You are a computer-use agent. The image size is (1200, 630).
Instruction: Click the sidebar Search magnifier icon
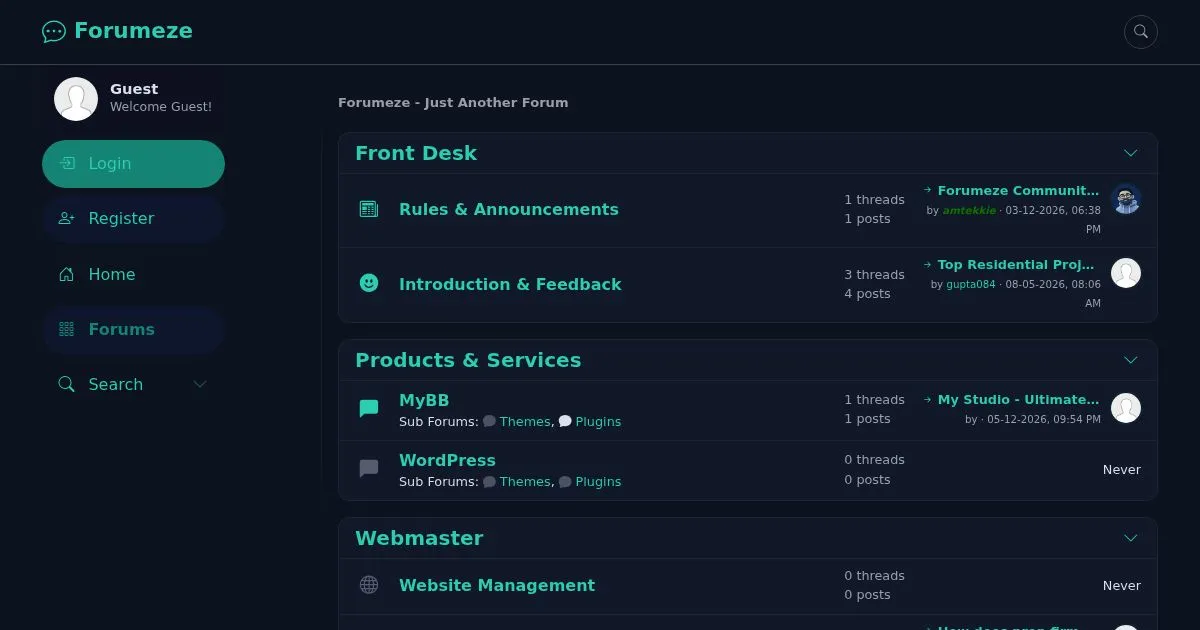[67, 384]
